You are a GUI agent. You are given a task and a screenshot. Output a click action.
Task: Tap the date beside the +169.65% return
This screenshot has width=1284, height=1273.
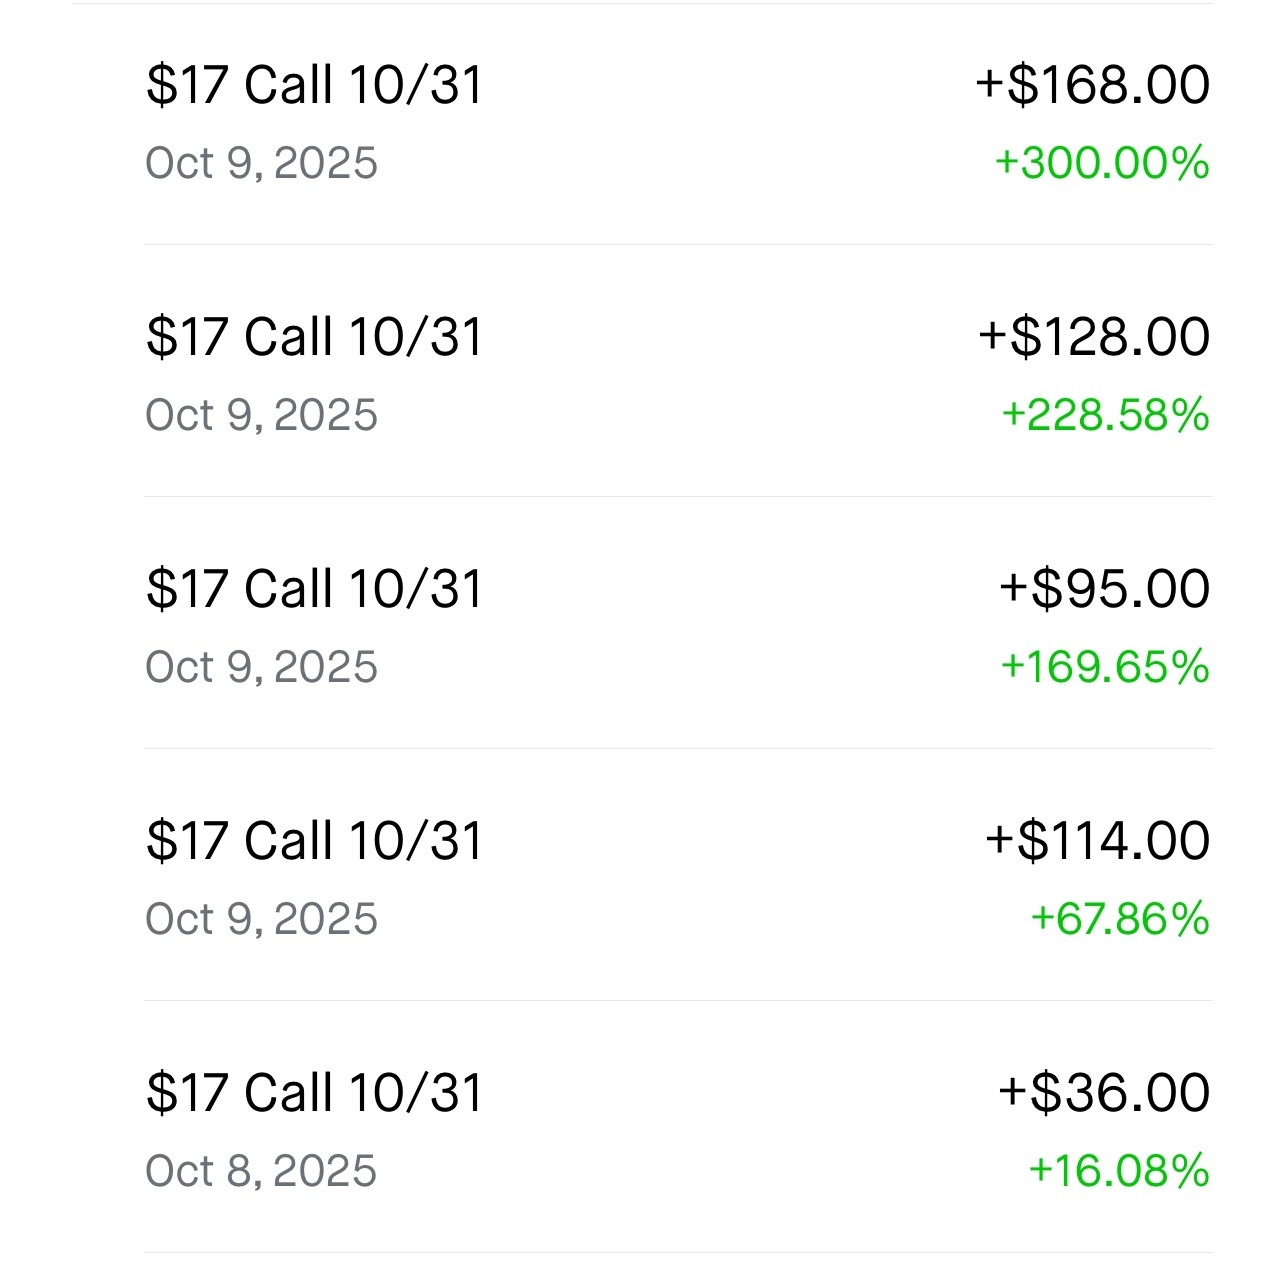click(261, 667)
